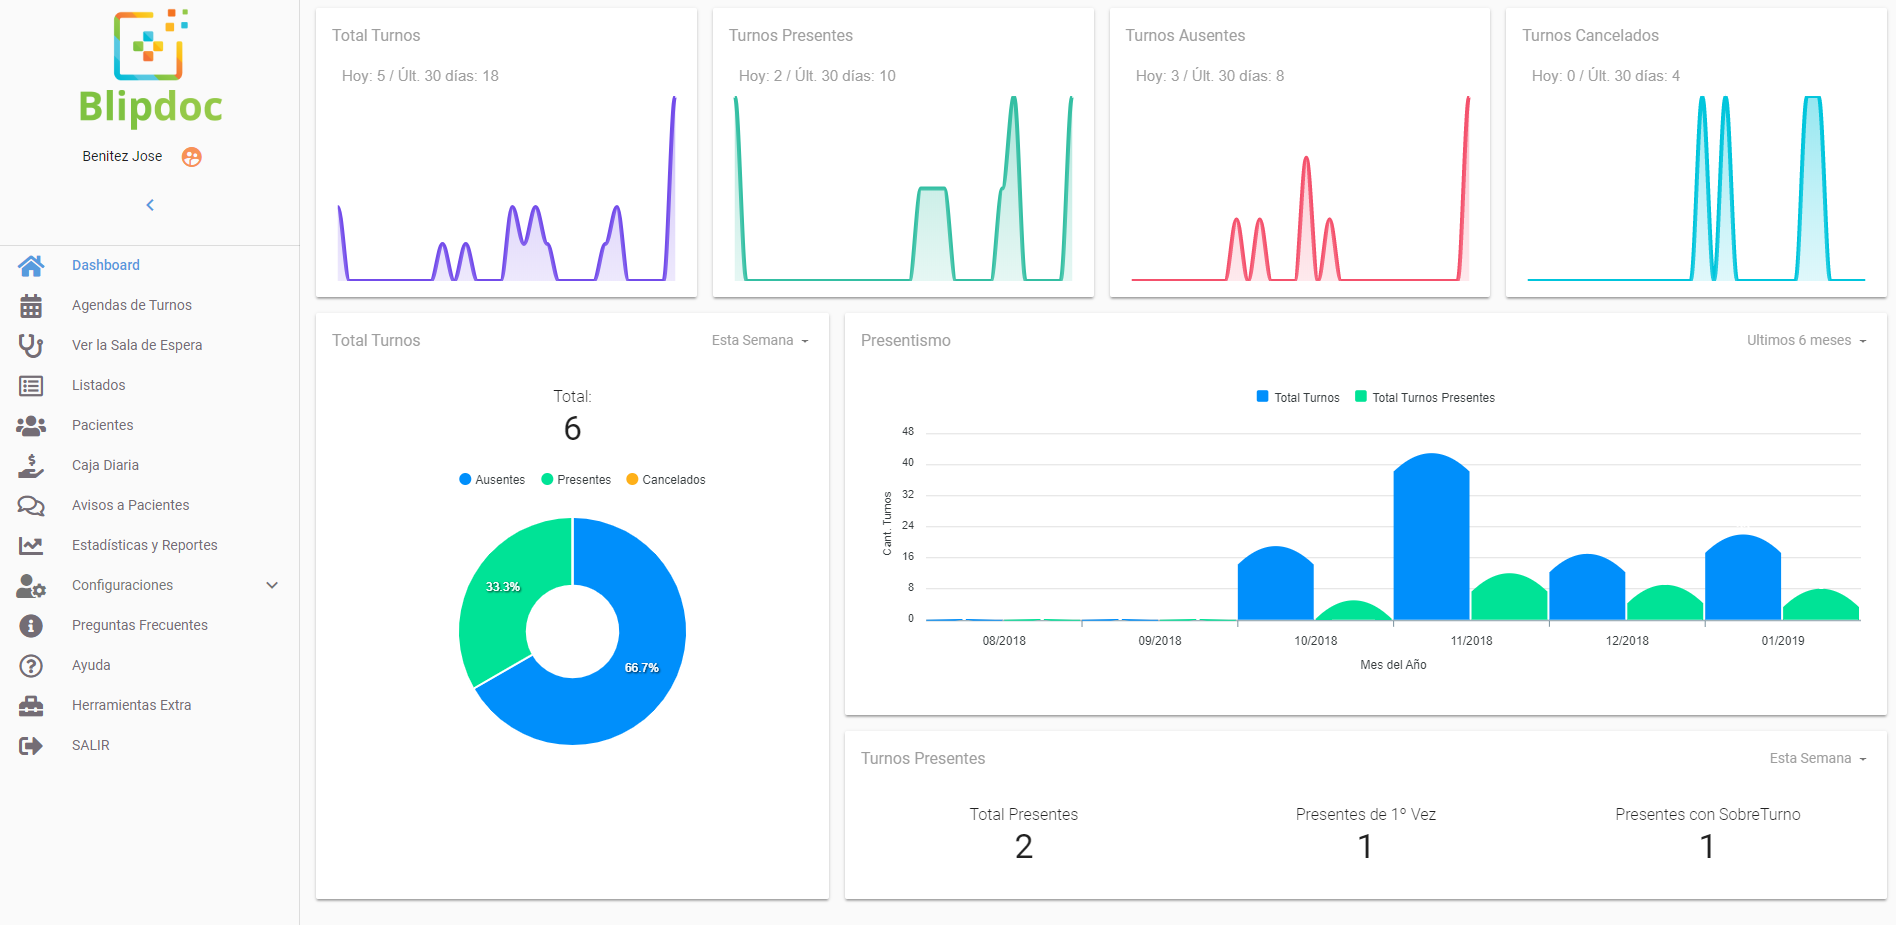Click the Dashboard home icon
The height and width of the screenshot is (925, 1896).
click(31, 265)
